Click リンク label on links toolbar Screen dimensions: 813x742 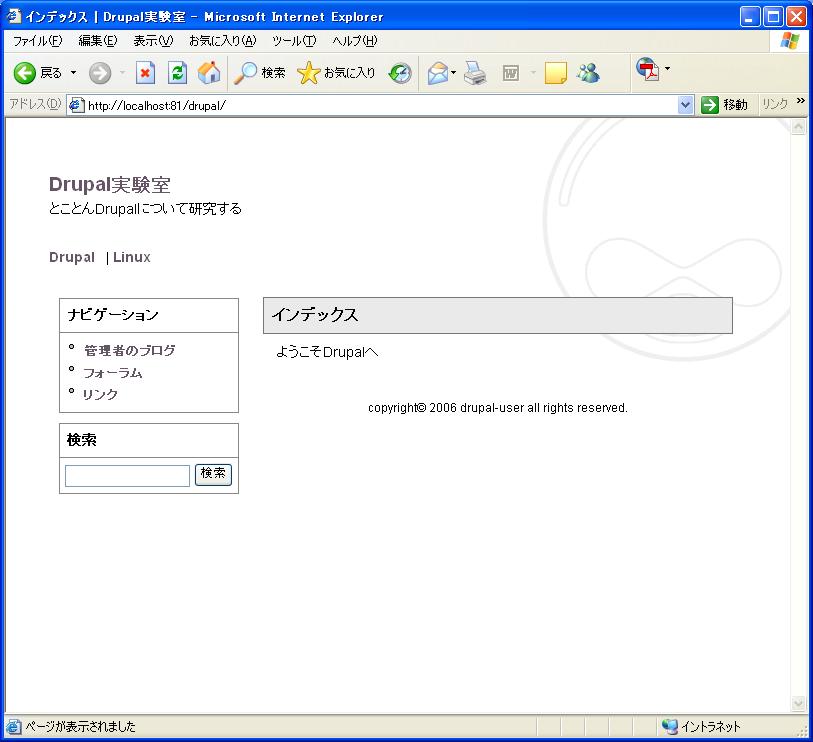pos(775,104)
